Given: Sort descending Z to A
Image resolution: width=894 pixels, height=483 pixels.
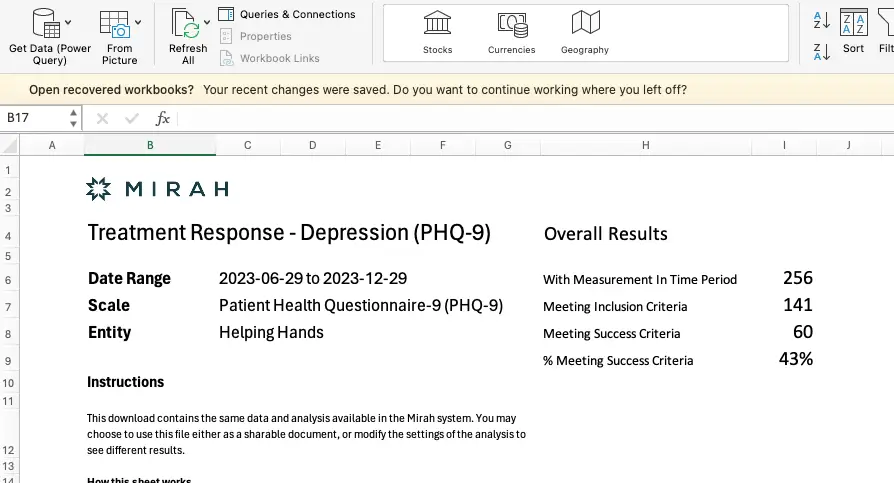Looking at the screenshot, I should click(822, 52).
